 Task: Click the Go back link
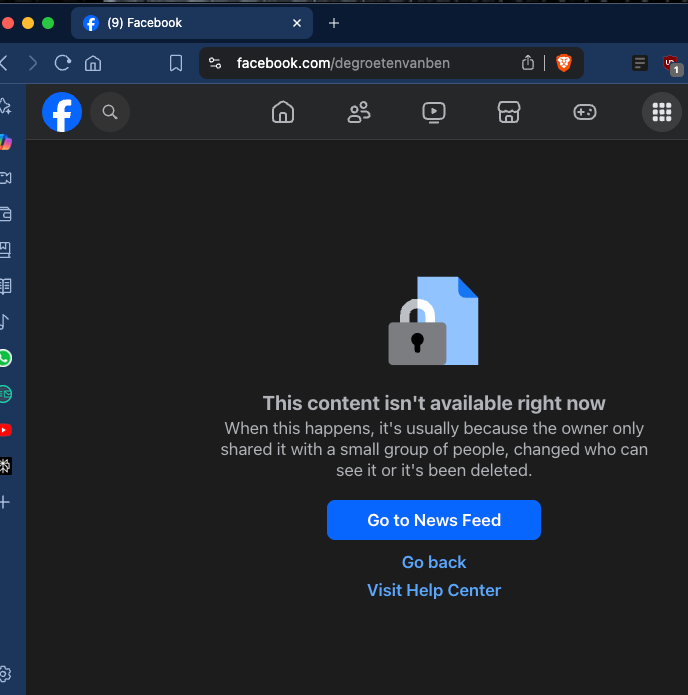434,562
